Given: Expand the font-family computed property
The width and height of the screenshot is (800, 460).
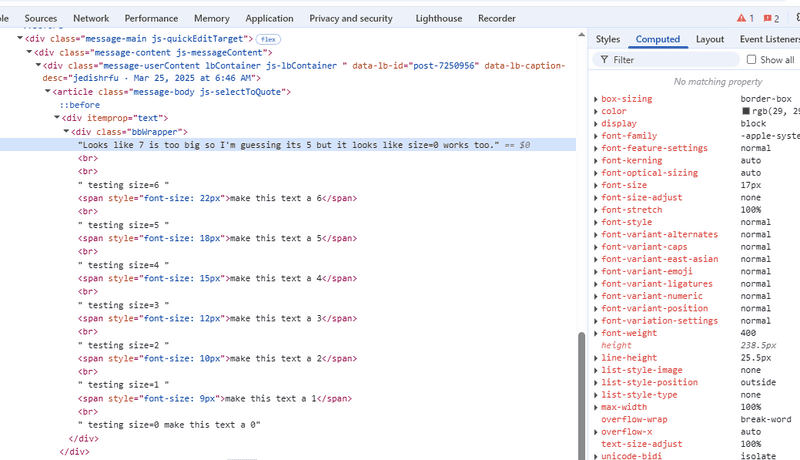Looking at the screenshot, I should (595, 136).
